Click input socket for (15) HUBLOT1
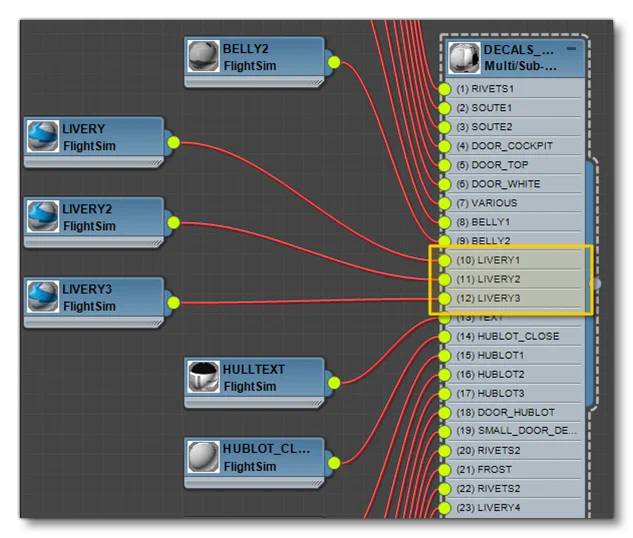 click(x=444, y=356)
